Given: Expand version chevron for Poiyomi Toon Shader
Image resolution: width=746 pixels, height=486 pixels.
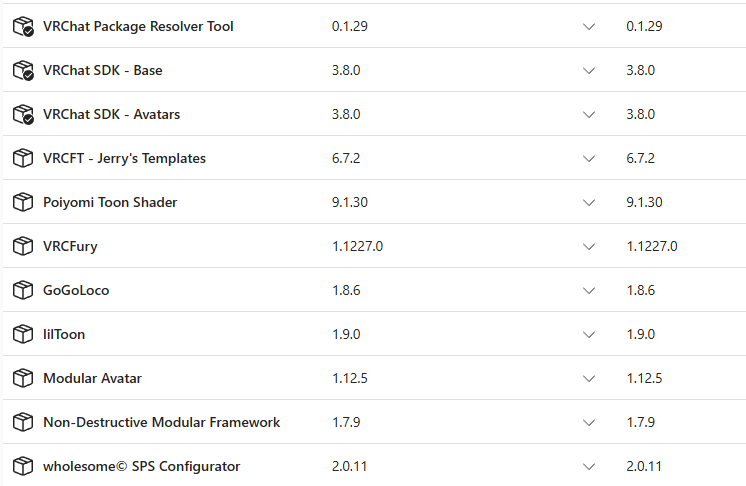Looking at the screenshot, I should click(589, 203).
